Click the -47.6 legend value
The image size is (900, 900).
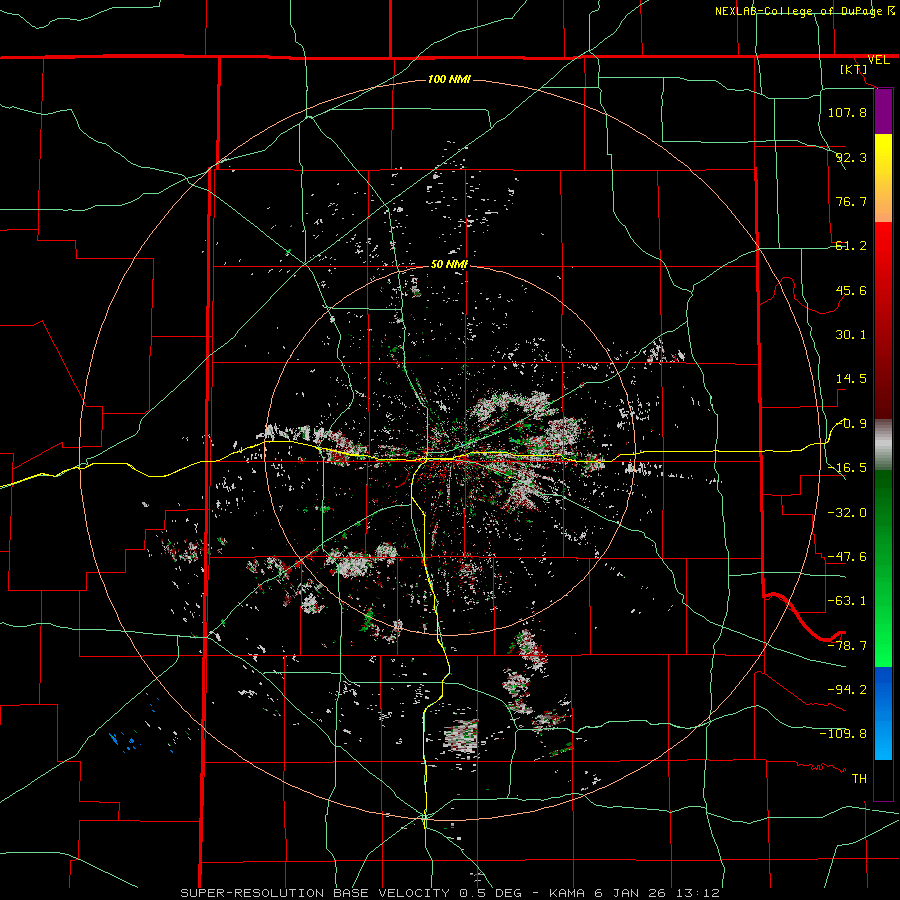(x=847, y=557)
